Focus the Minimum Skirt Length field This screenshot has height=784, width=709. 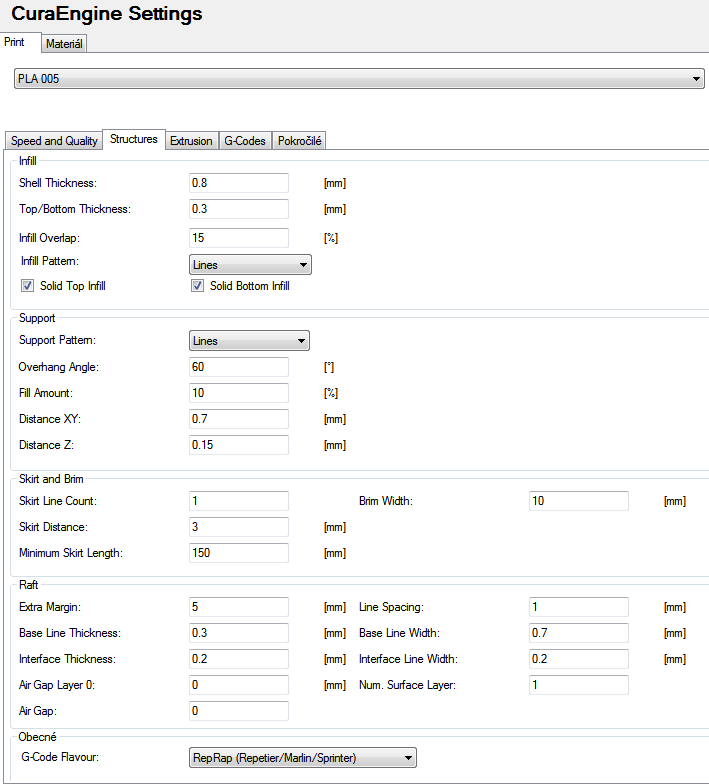click(238, 553)
